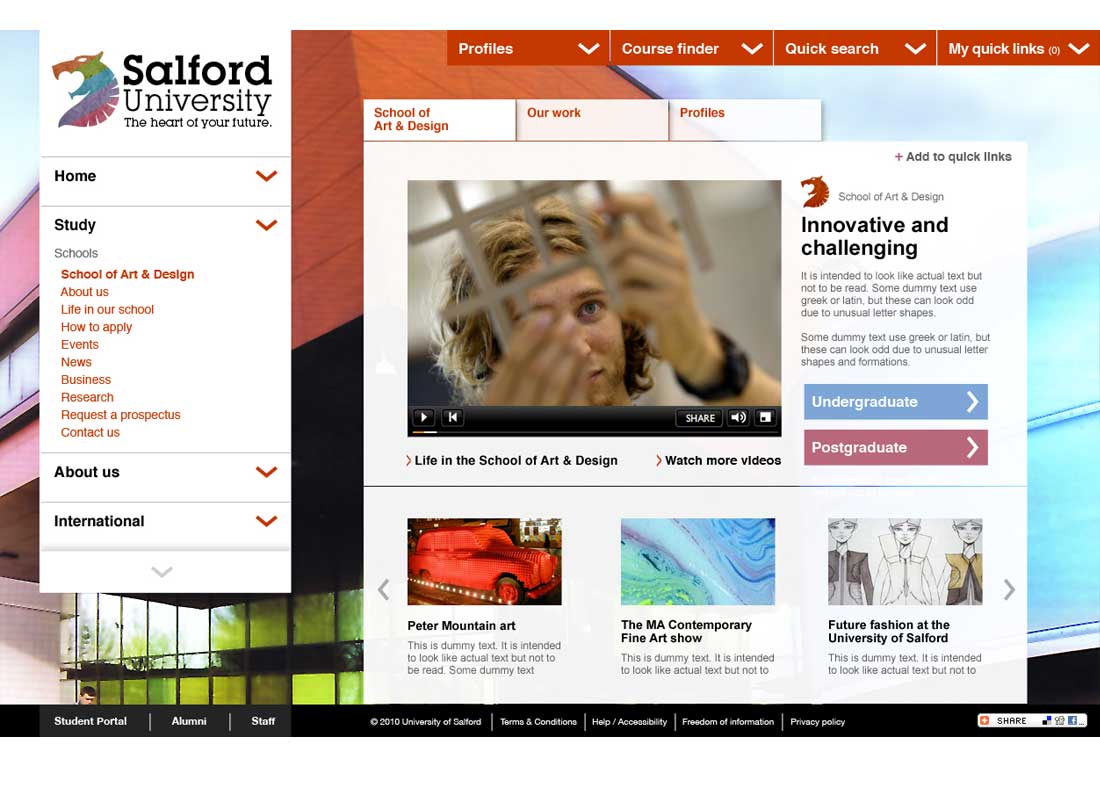Go to News in sidebar
This screenshot has width=1100, height=800.
[x=76, y=362]
